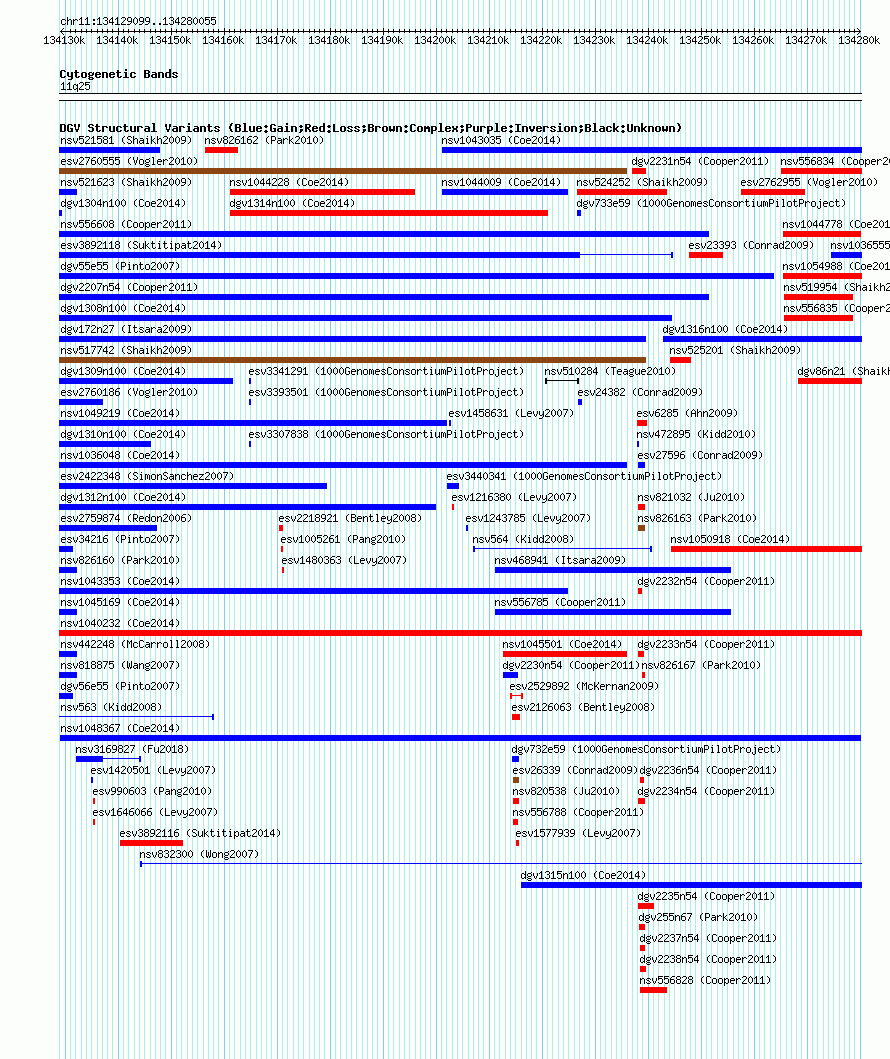Open variant nsv1043035 (Coe2014)
Viewport: 890px width, 1059px height.
pyautogui.click(x=501, y=140)
